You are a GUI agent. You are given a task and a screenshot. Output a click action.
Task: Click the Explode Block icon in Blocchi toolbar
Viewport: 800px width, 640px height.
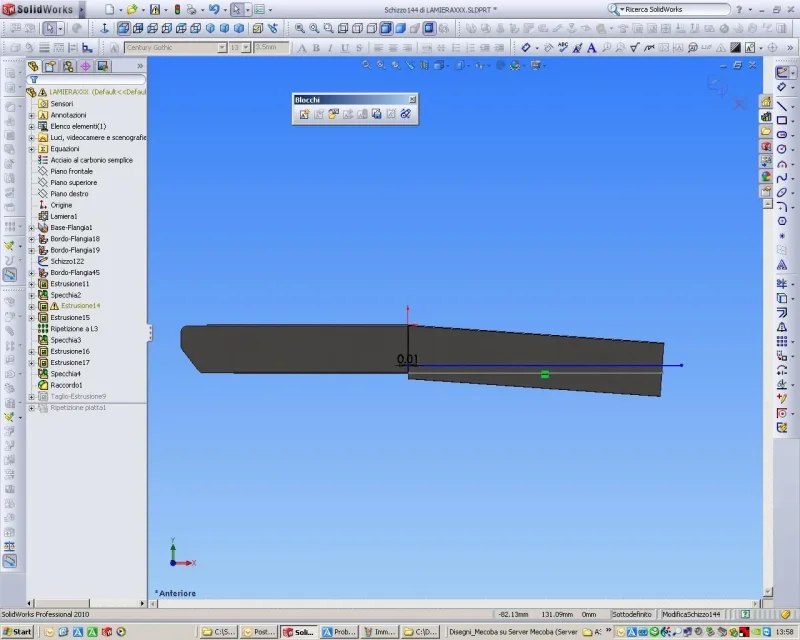pos(391,114)
